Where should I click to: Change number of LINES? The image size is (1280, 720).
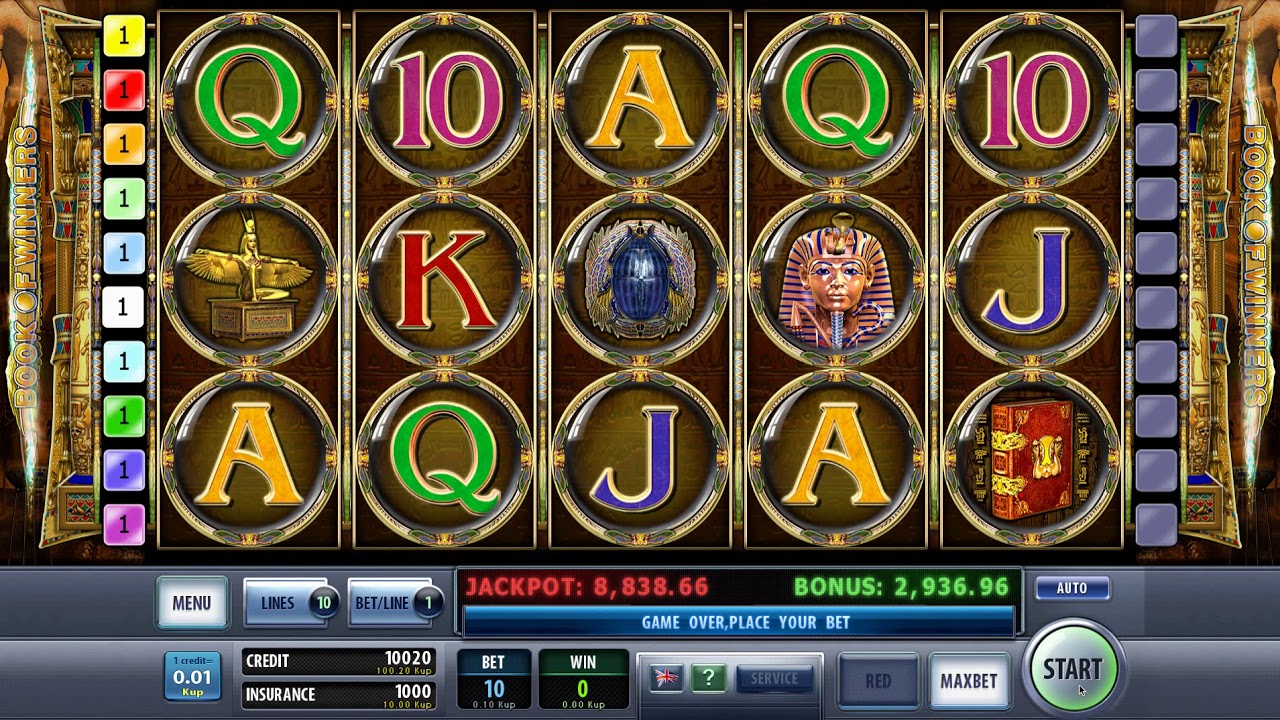click(289, 603)
